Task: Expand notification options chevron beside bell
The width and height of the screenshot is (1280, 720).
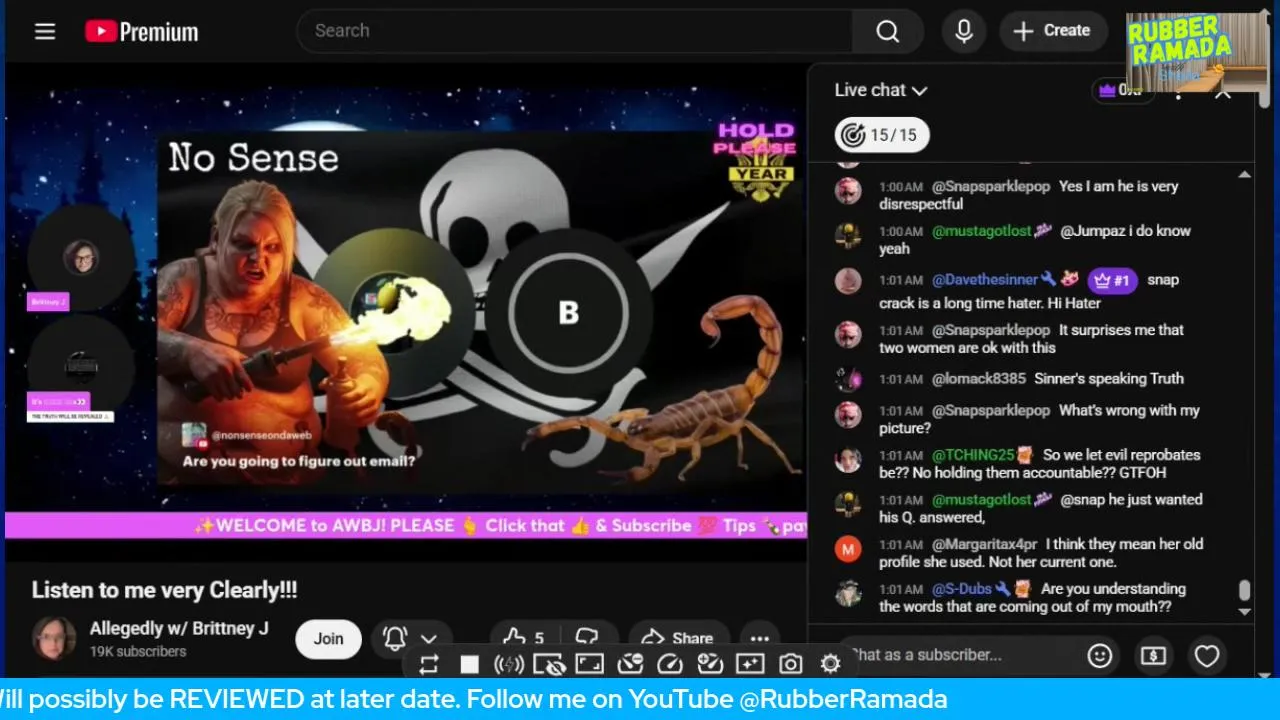Action: 429,638
